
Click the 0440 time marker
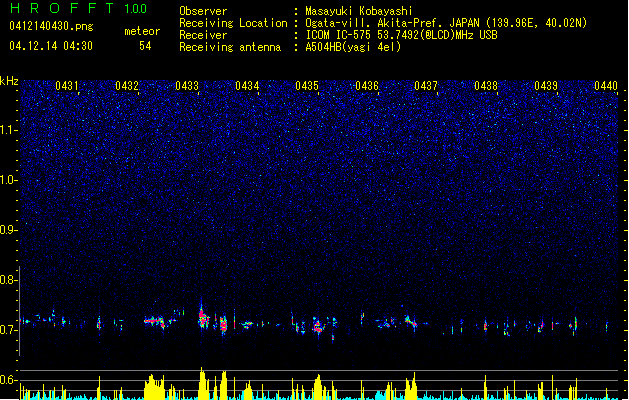pos(606,86)
